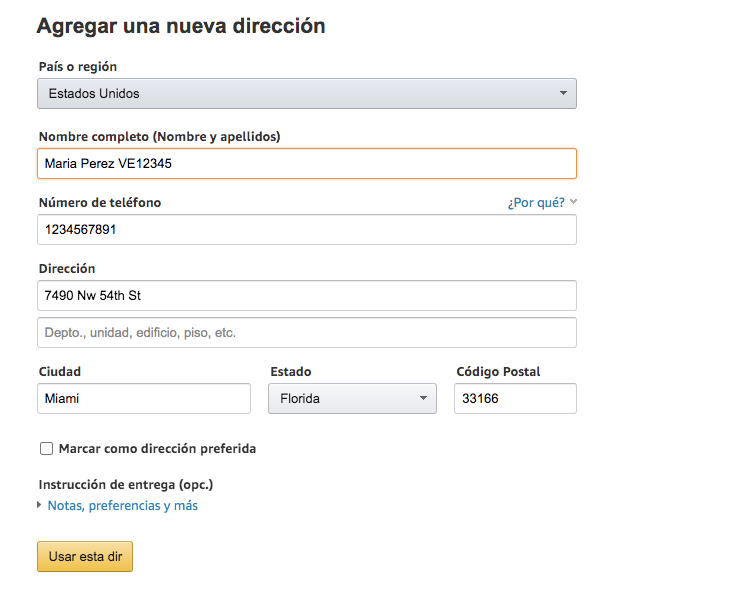Select the Código Postal field with 33166
This screenshot has width=730, height=591.
pos(515,399)
